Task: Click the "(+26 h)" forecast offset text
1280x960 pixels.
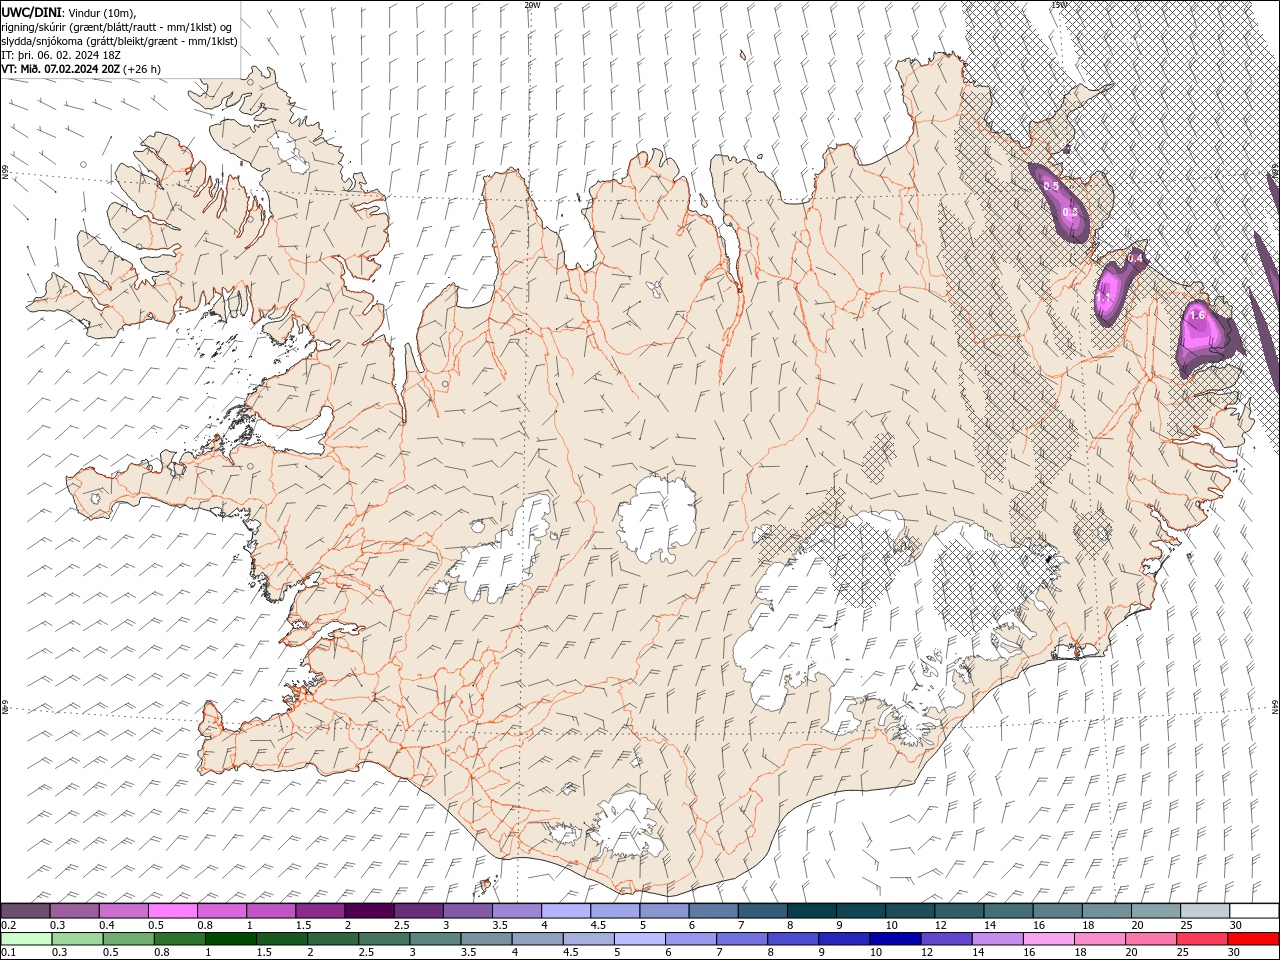Action: [142, 69]
